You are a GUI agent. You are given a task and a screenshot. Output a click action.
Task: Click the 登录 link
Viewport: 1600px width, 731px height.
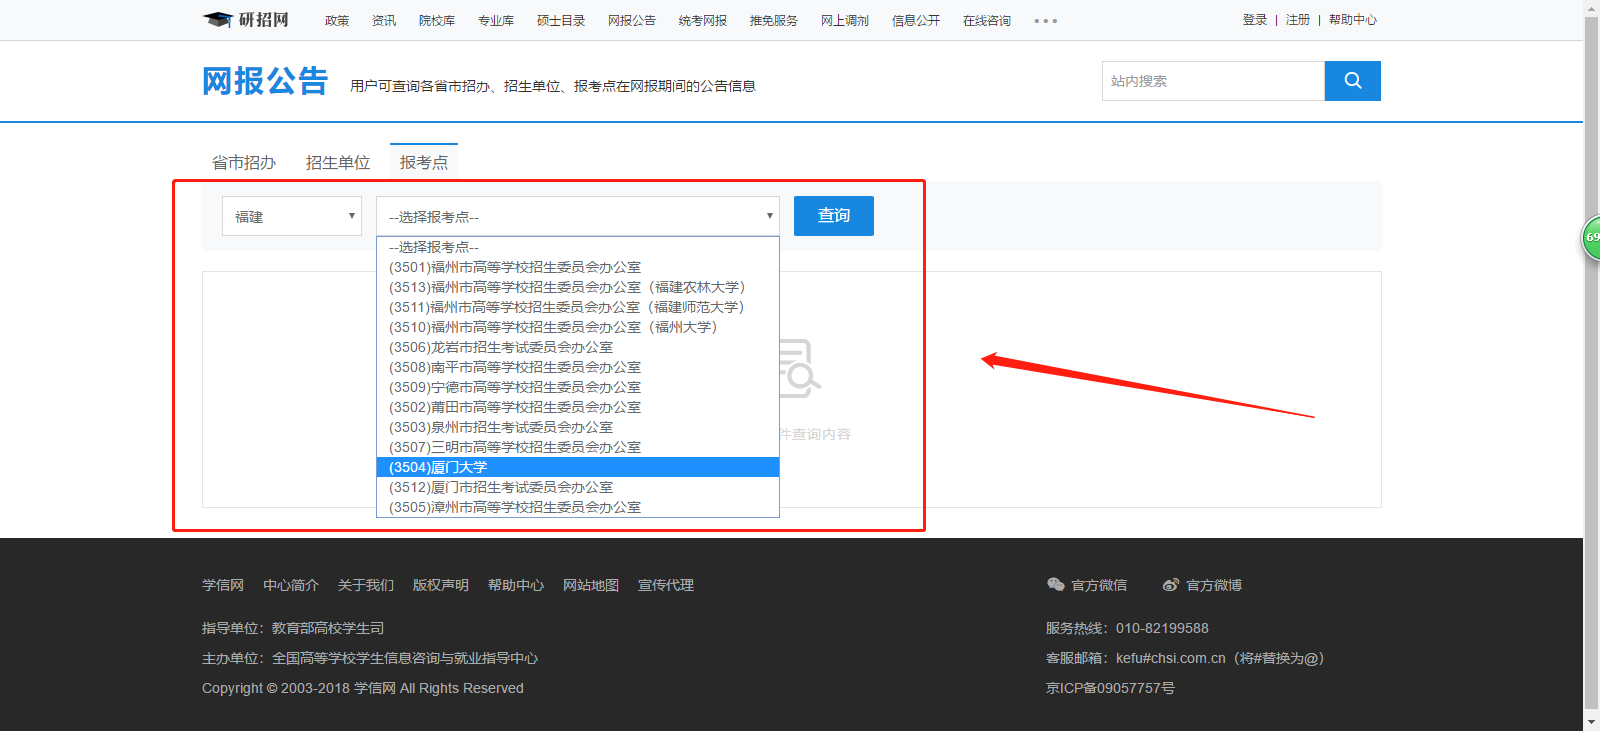[x=1255, y=20]
